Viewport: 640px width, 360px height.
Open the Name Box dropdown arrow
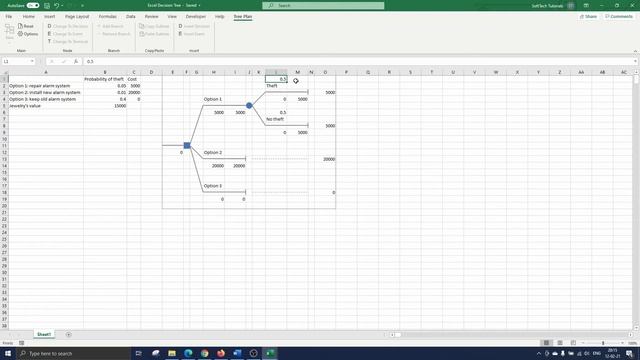(32, 61)
